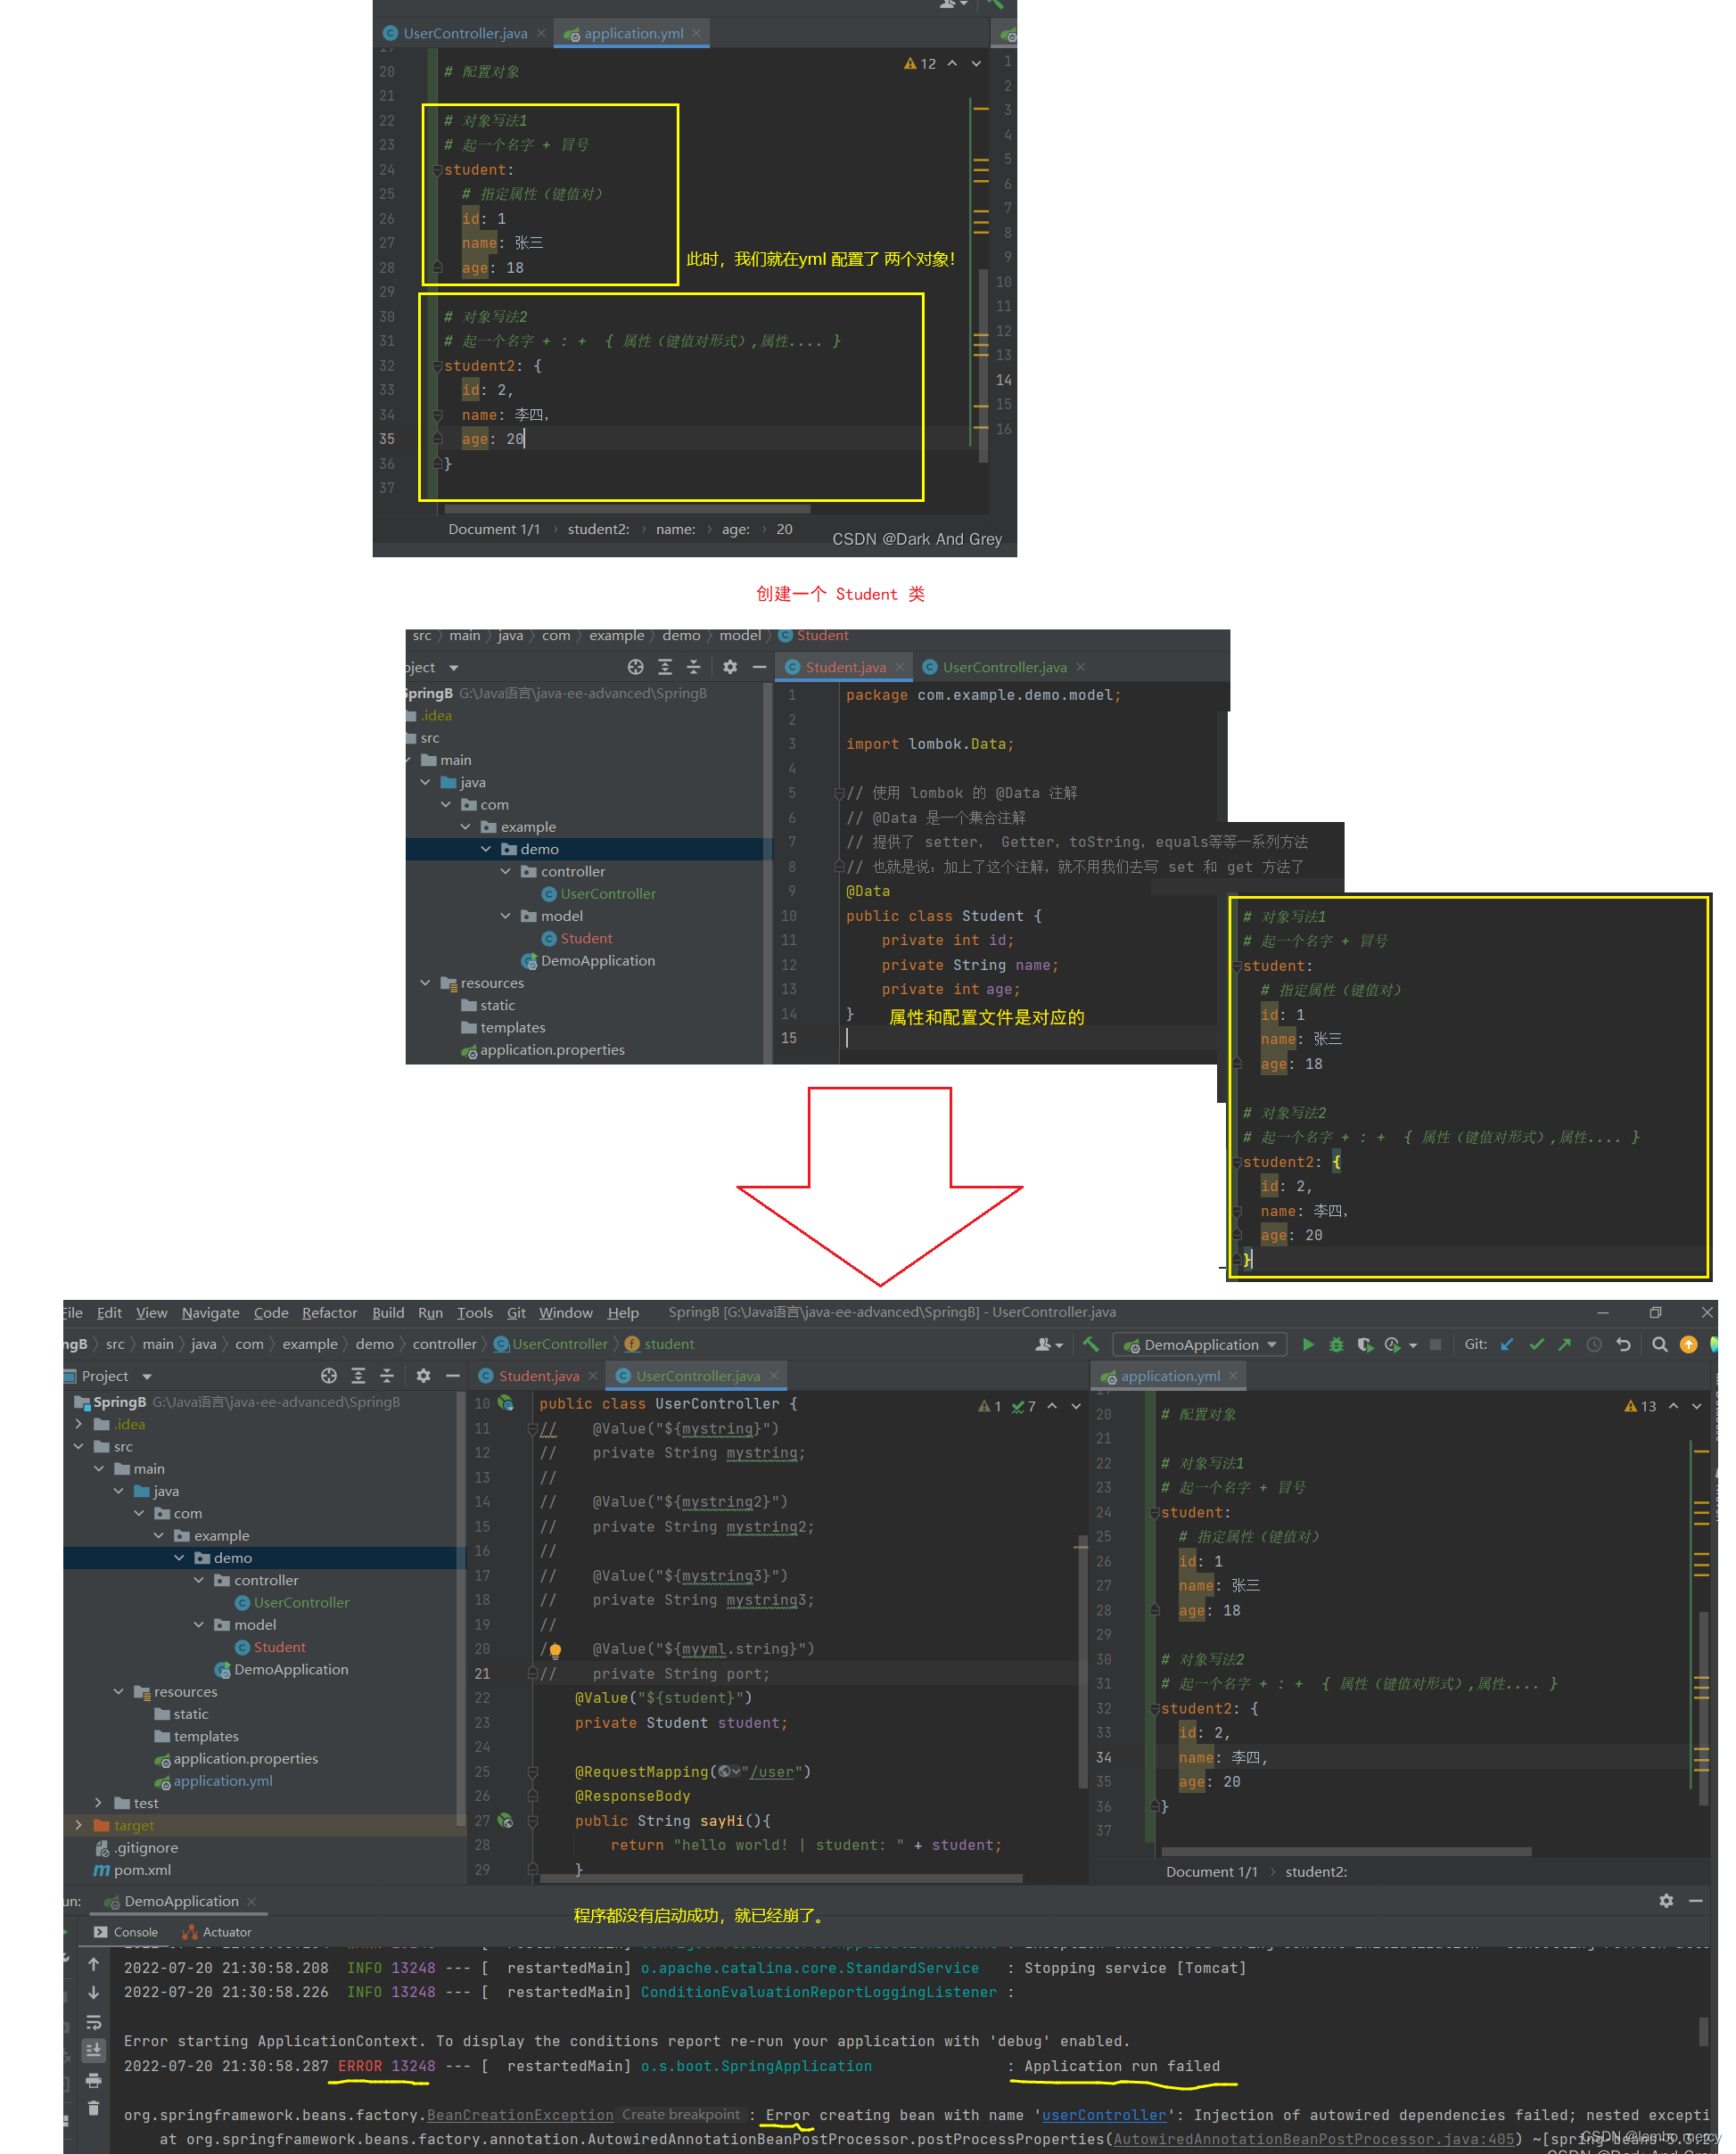Screen dimensions: 1736x2154
Task: Open application.yml in the bottom Project tree
Action: (x=222, y=1781)
